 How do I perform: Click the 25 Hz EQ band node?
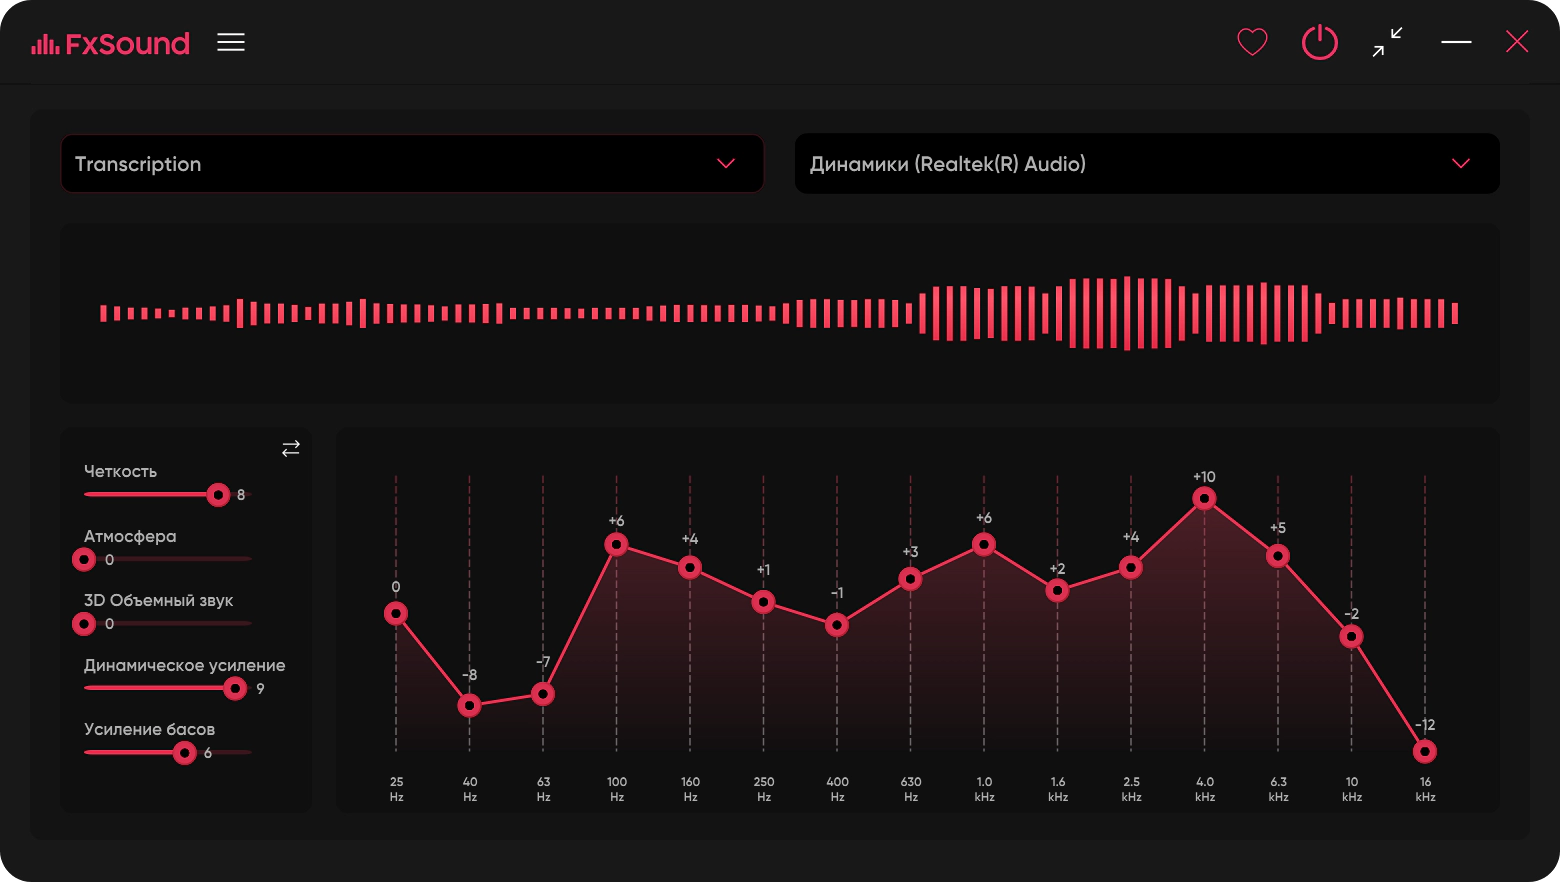[x=396, y=613]
